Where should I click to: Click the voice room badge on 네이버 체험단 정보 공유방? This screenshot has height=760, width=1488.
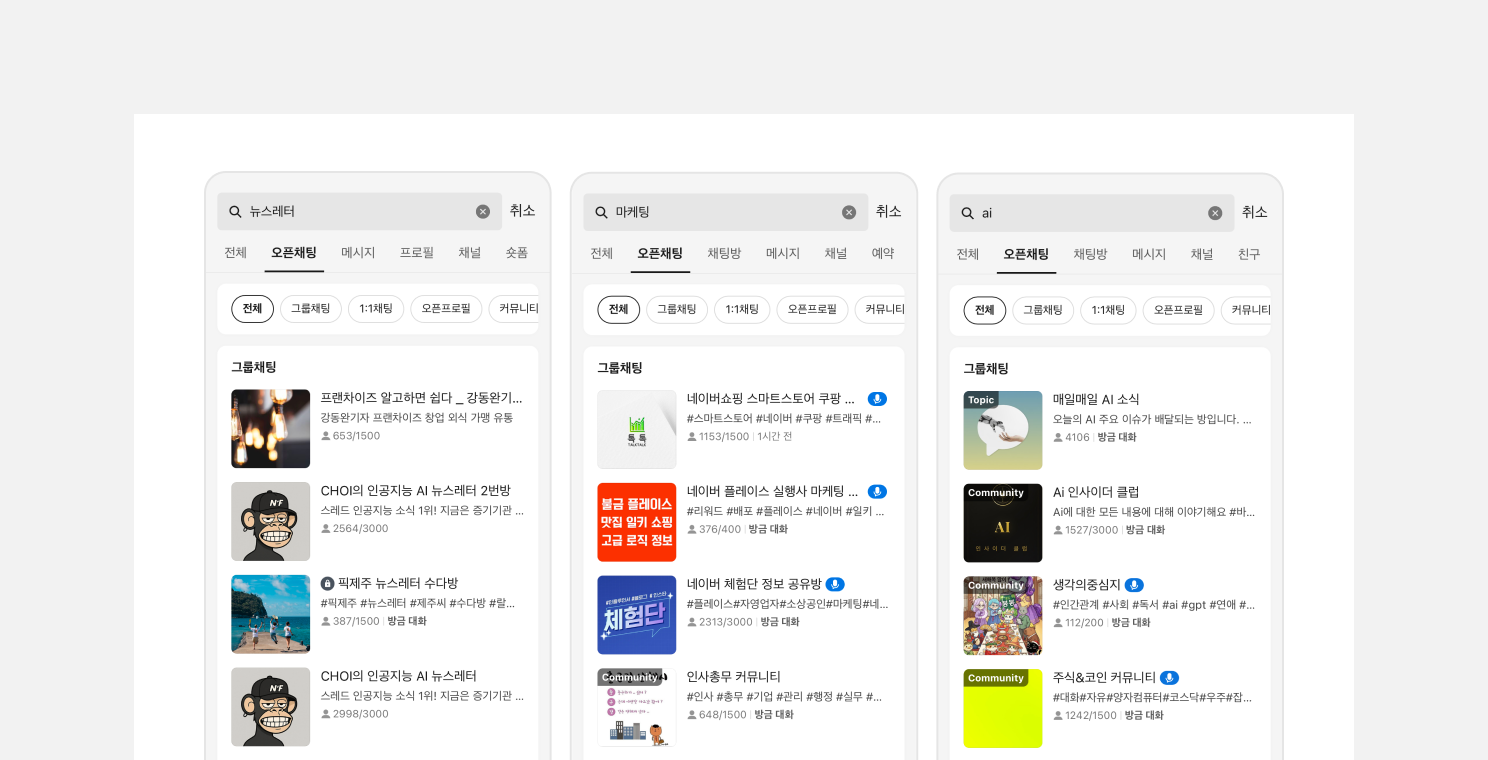[835, 584]
